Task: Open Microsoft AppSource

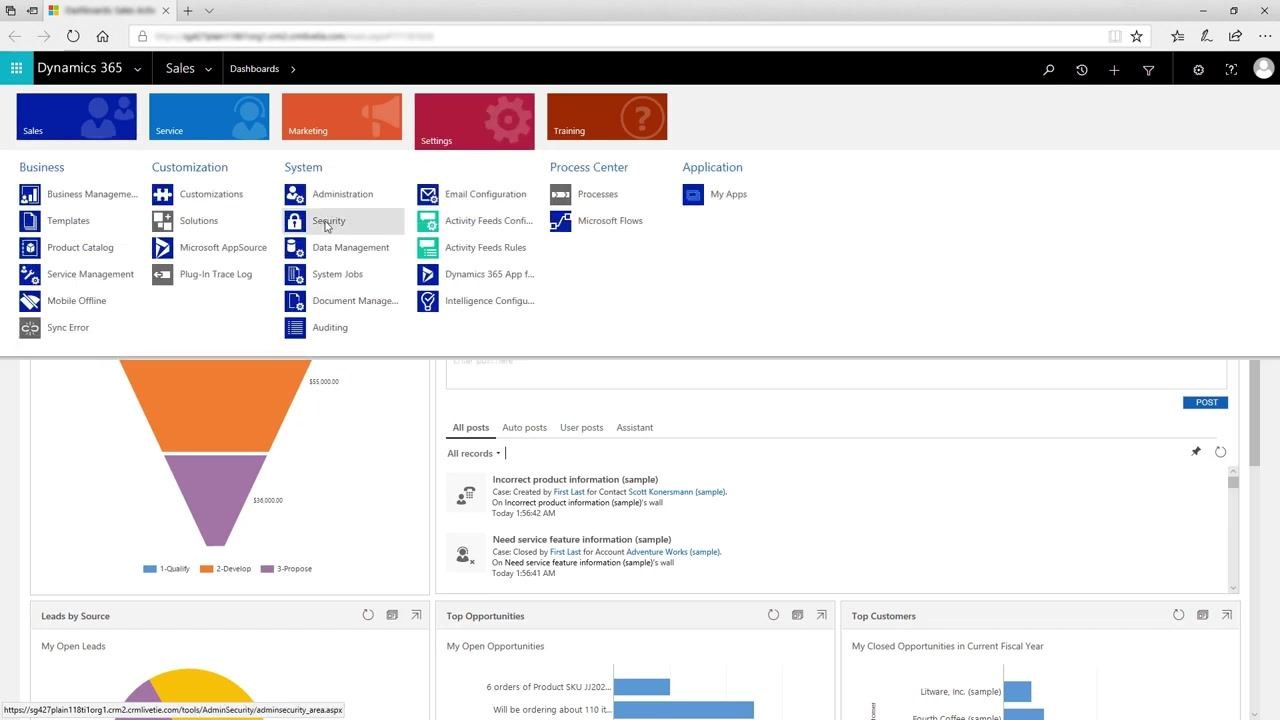Action: pyautogui.click(x=210, y=248)
